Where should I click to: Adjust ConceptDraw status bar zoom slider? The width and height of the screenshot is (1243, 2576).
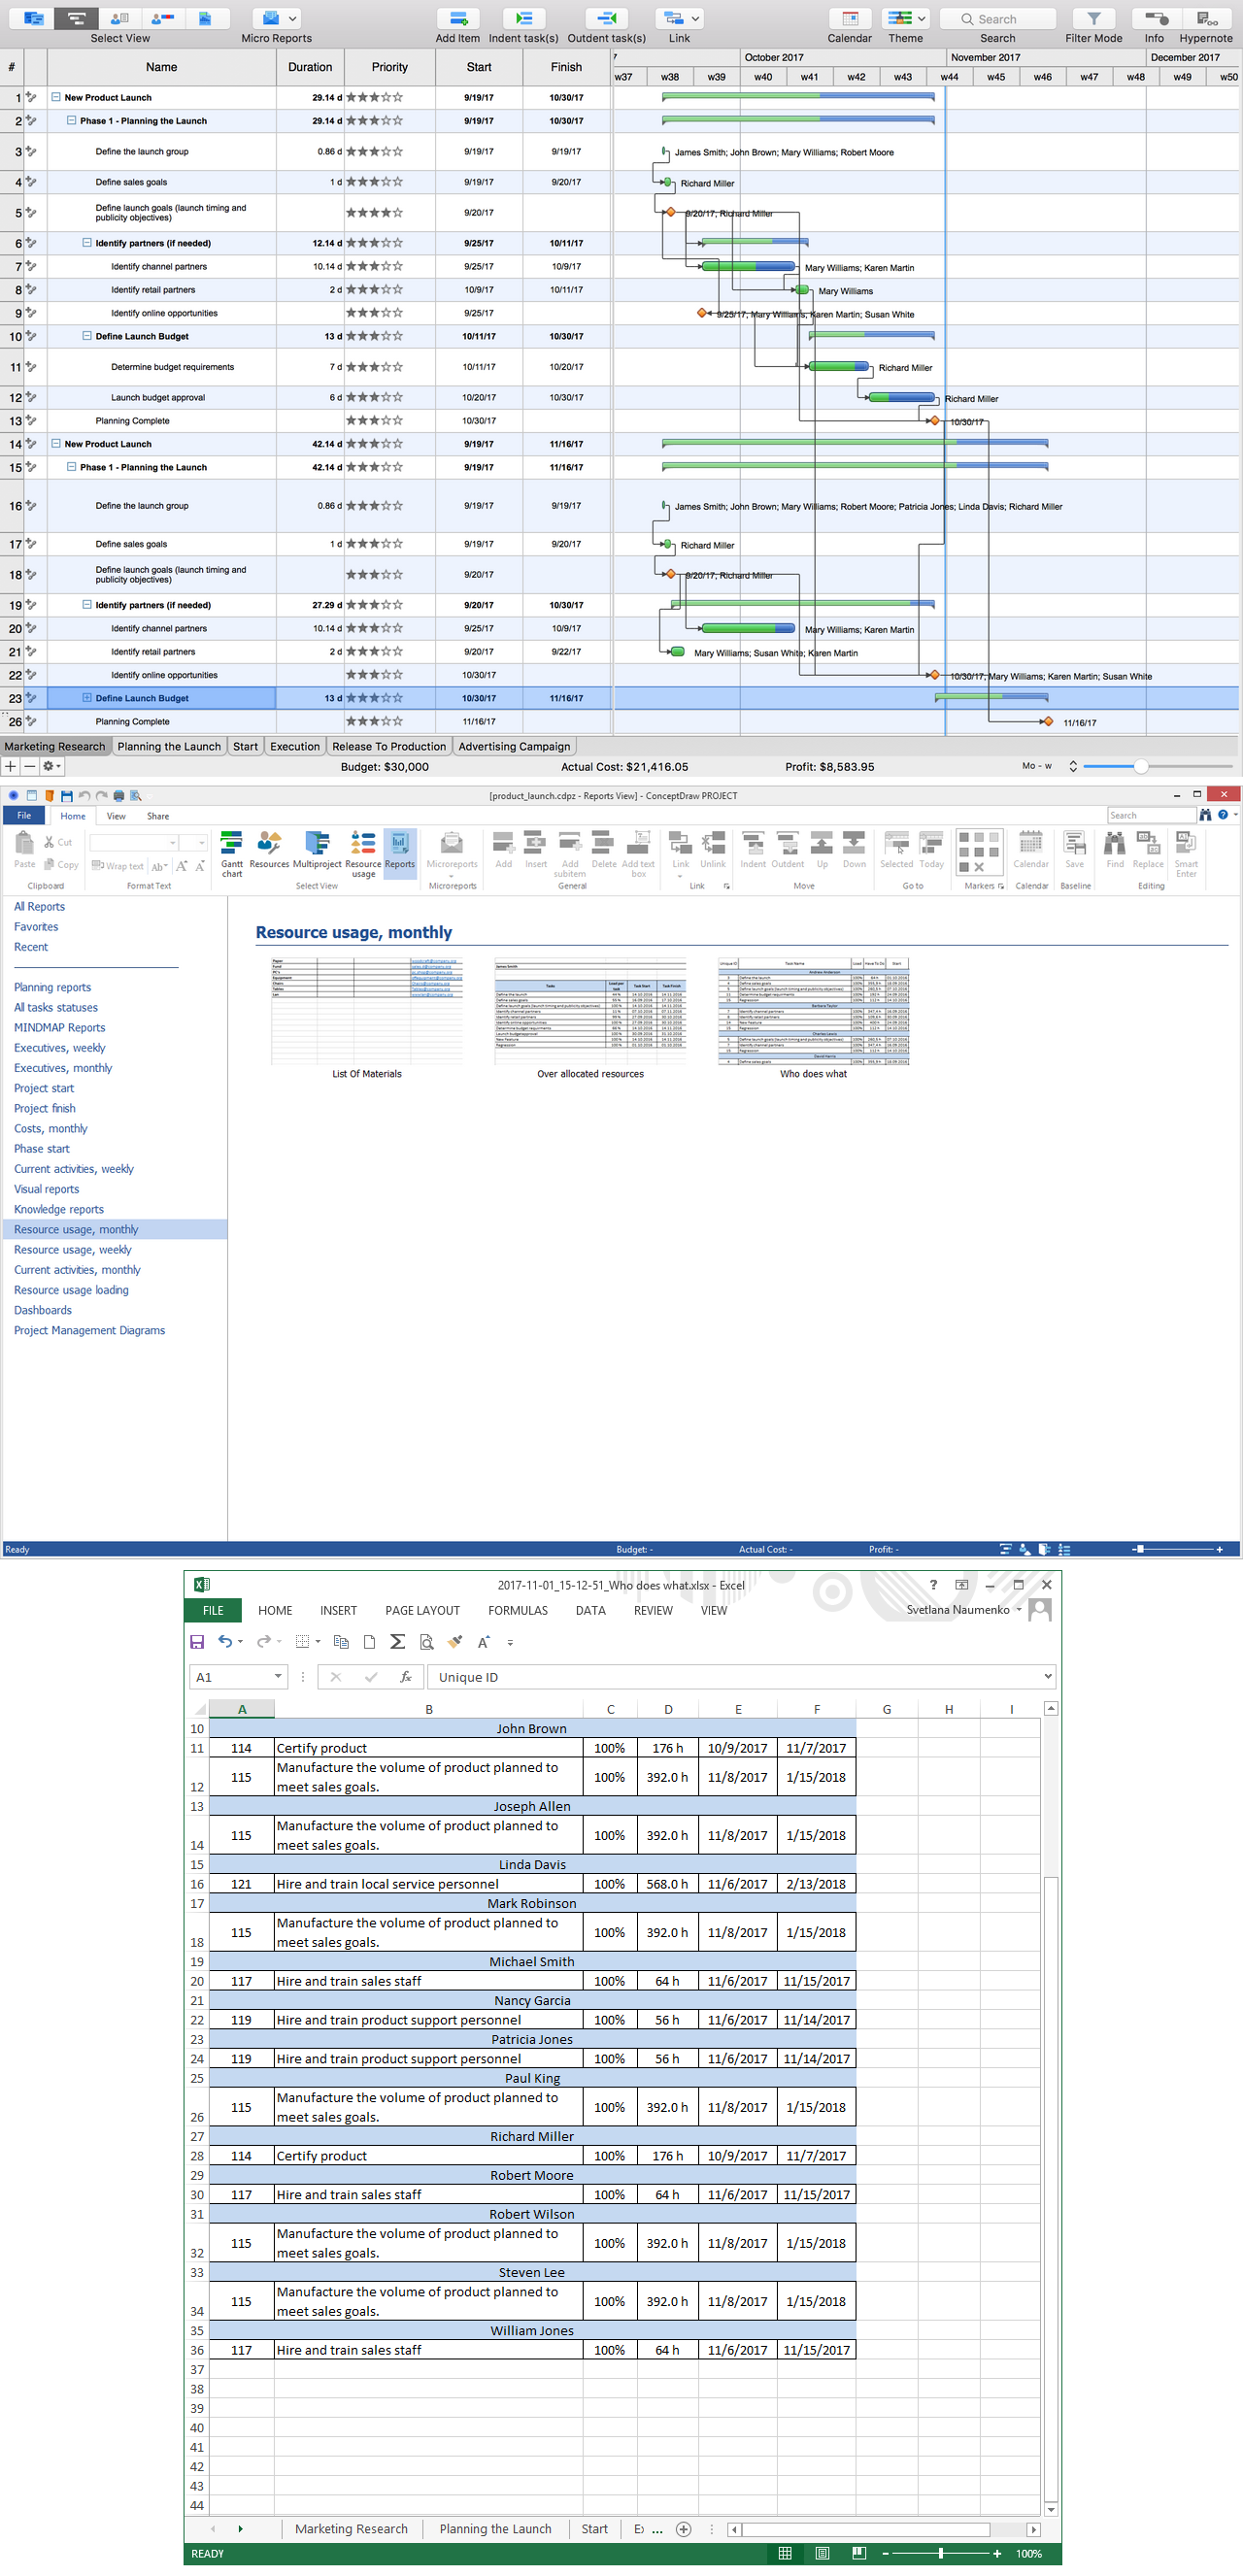[1140, 1549]
